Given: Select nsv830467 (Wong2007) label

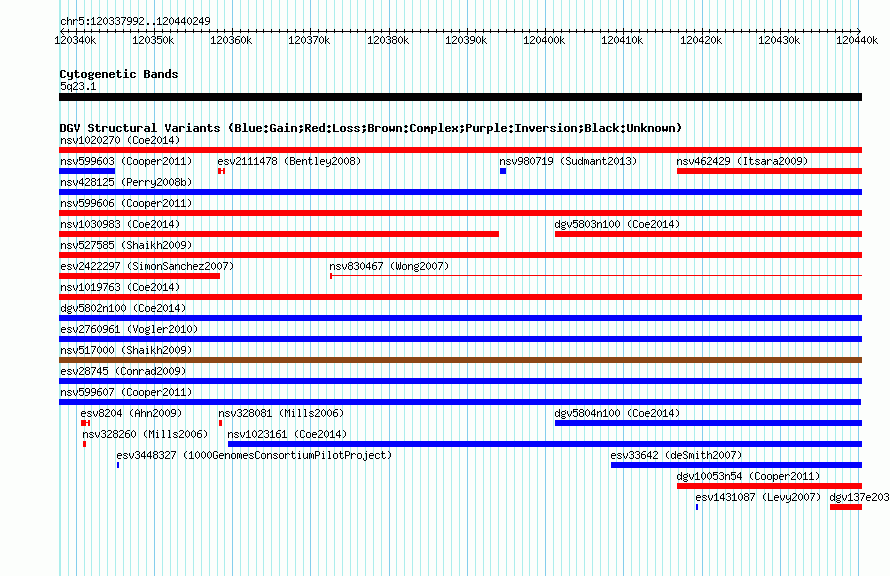Looking at the screenshot, I should point(389,266).
